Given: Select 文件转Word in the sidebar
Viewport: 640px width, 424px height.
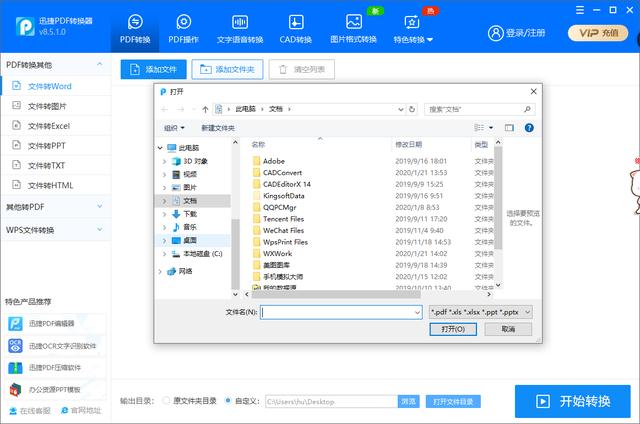Looking at the screenshot, I should click(x=56, y=86).
